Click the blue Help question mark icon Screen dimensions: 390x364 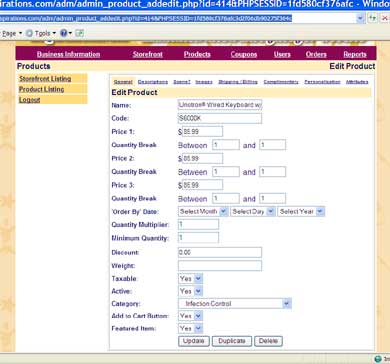coord(63,33)
